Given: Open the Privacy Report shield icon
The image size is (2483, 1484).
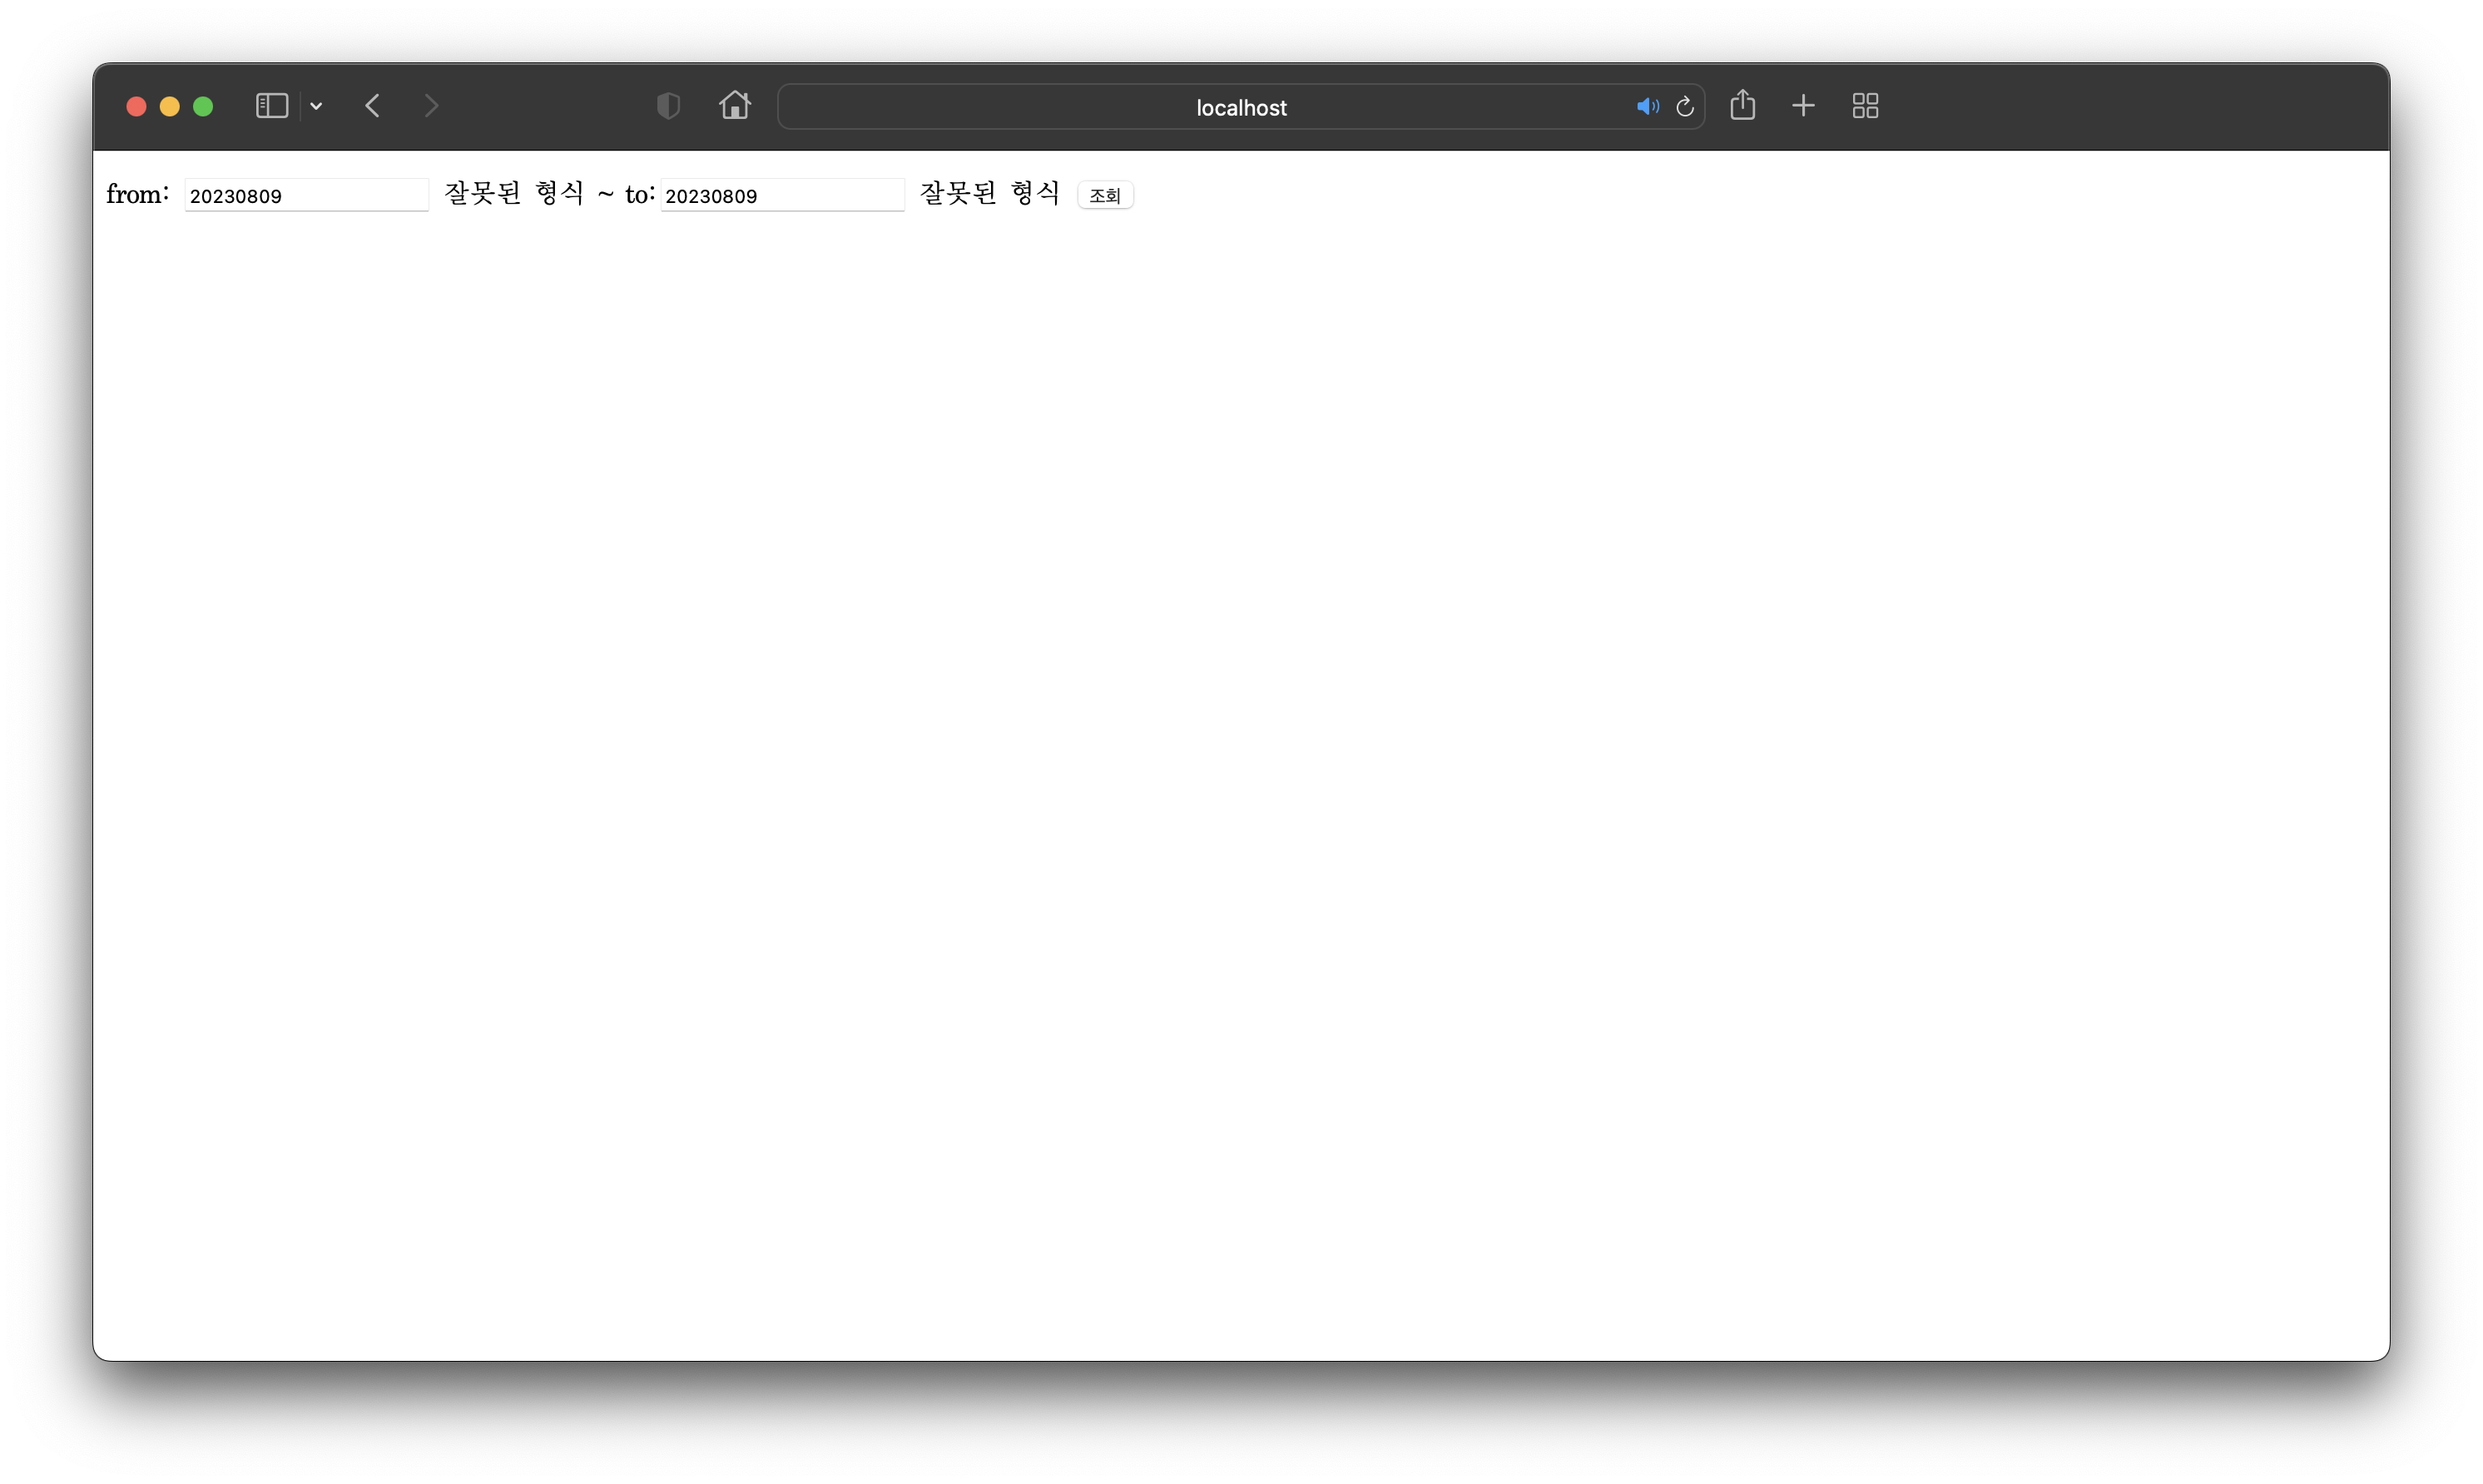Looking at the screenshot, I should (x=668, y=106).
